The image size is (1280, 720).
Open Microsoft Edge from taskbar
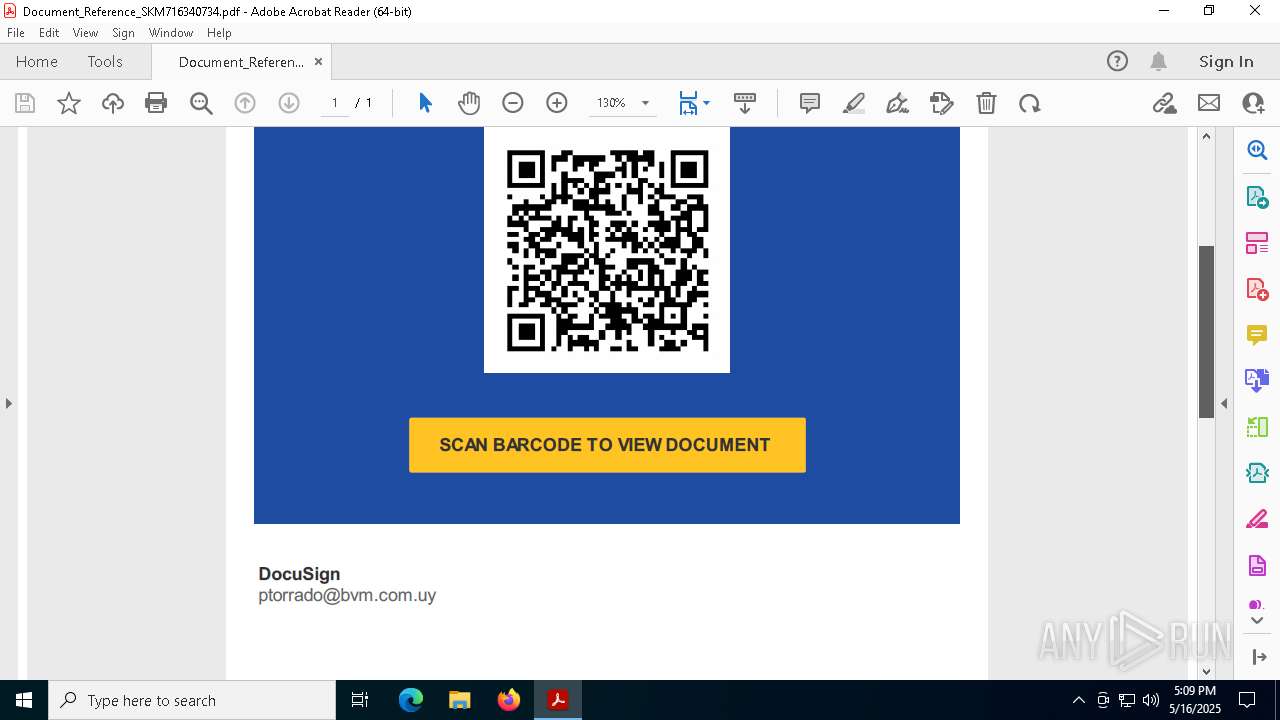coord(411,700)
